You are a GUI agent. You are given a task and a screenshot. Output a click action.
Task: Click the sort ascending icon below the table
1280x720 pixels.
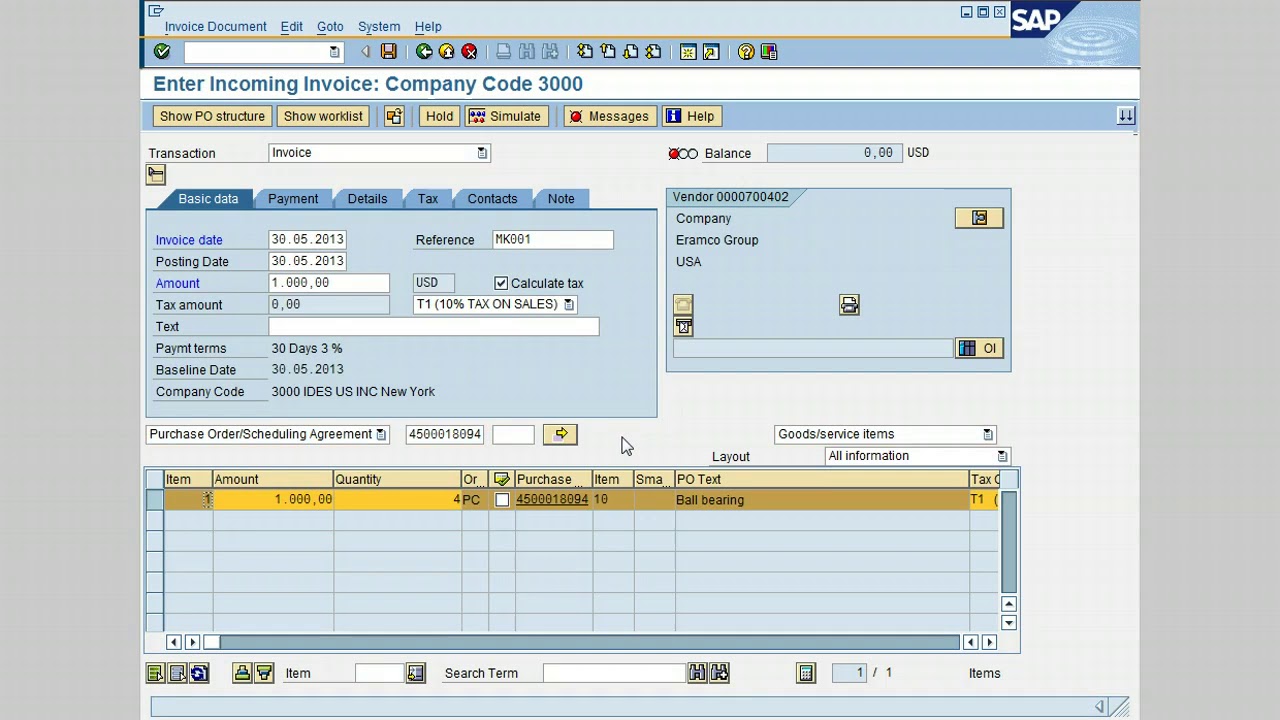click(x=242, y=673)
